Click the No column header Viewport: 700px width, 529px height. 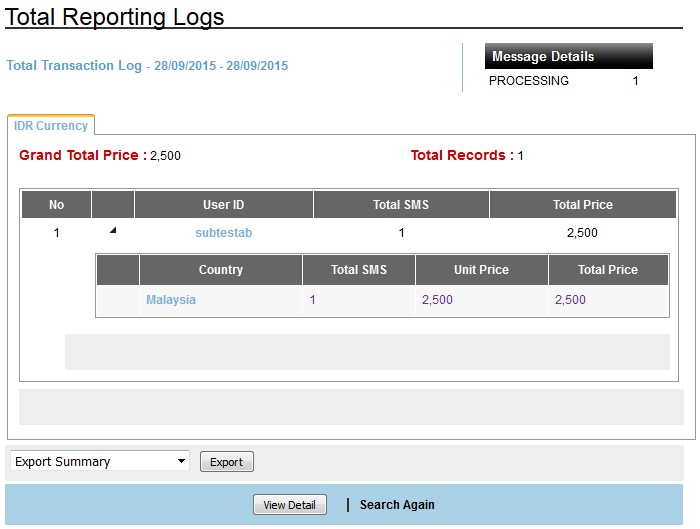click(57, 204)
